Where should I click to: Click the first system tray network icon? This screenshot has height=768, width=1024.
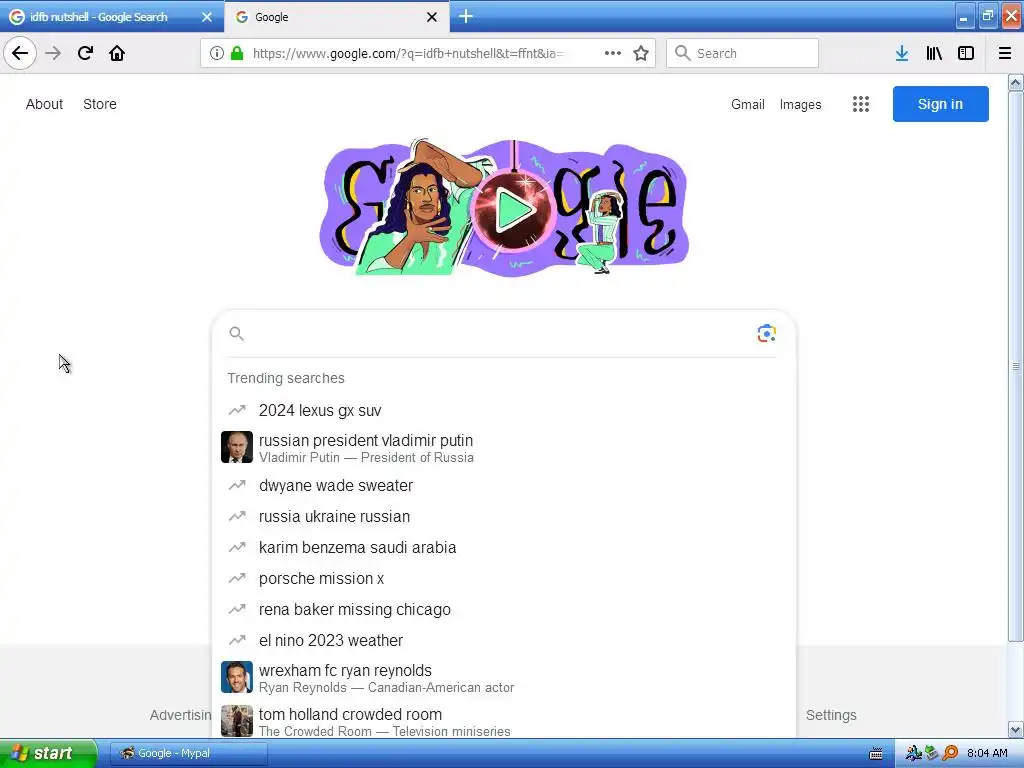[x=914, y=753]
